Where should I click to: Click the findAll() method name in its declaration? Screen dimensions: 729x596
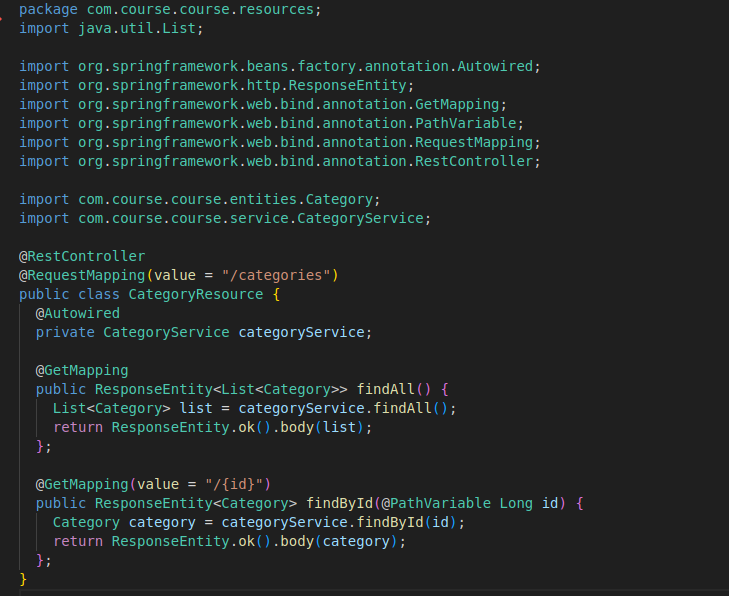pos(385,389)
